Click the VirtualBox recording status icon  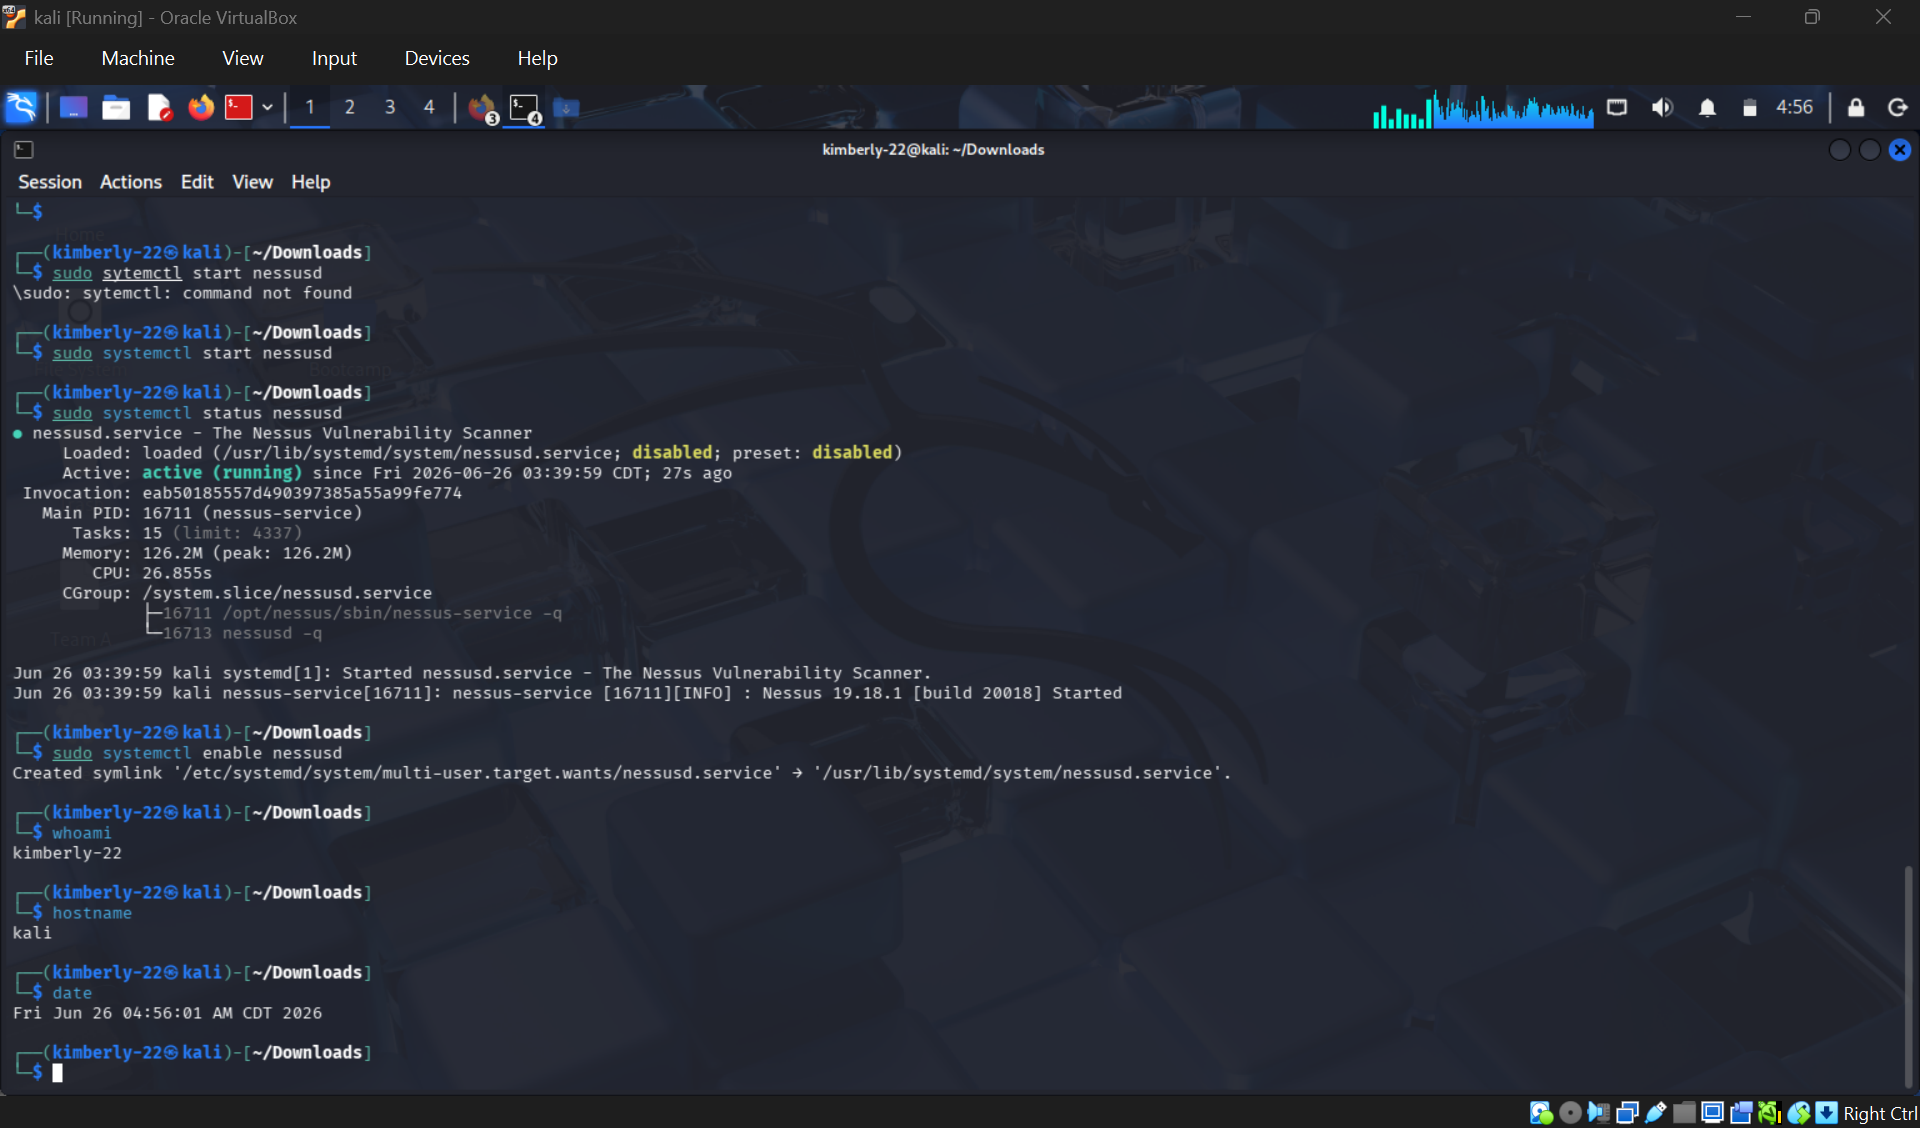point(1741,1113)
